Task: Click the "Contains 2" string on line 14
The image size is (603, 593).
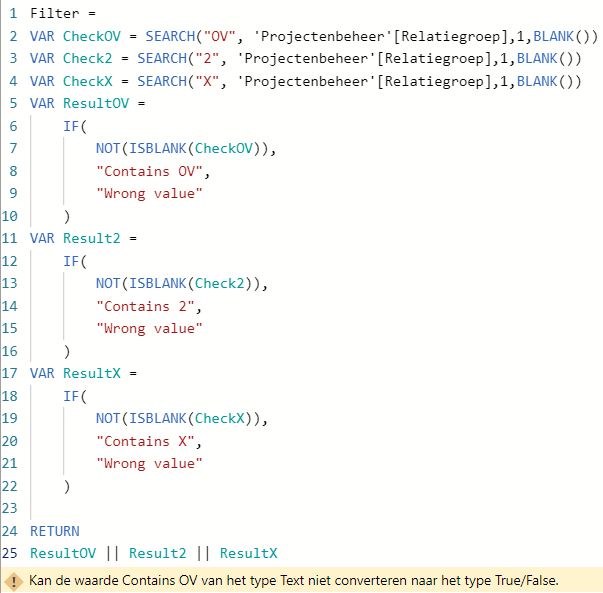Action: pos(145,306)
